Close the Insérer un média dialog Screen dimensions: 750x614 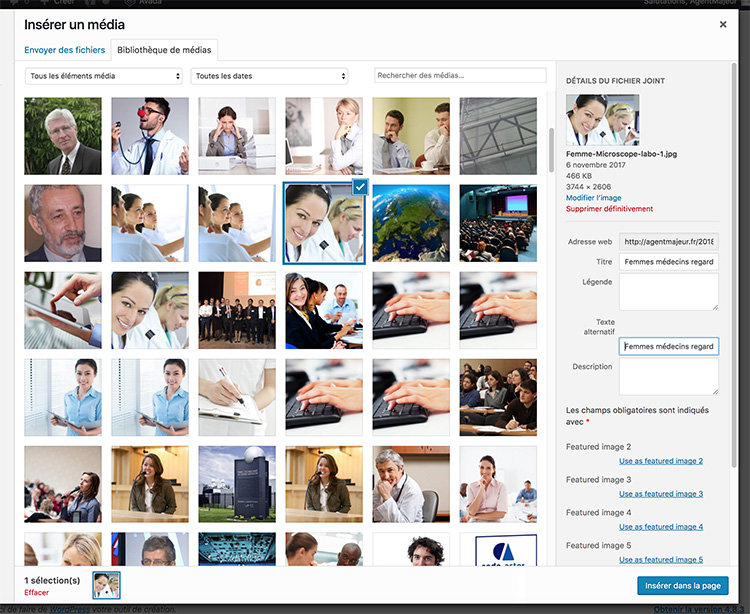point(723,24)
